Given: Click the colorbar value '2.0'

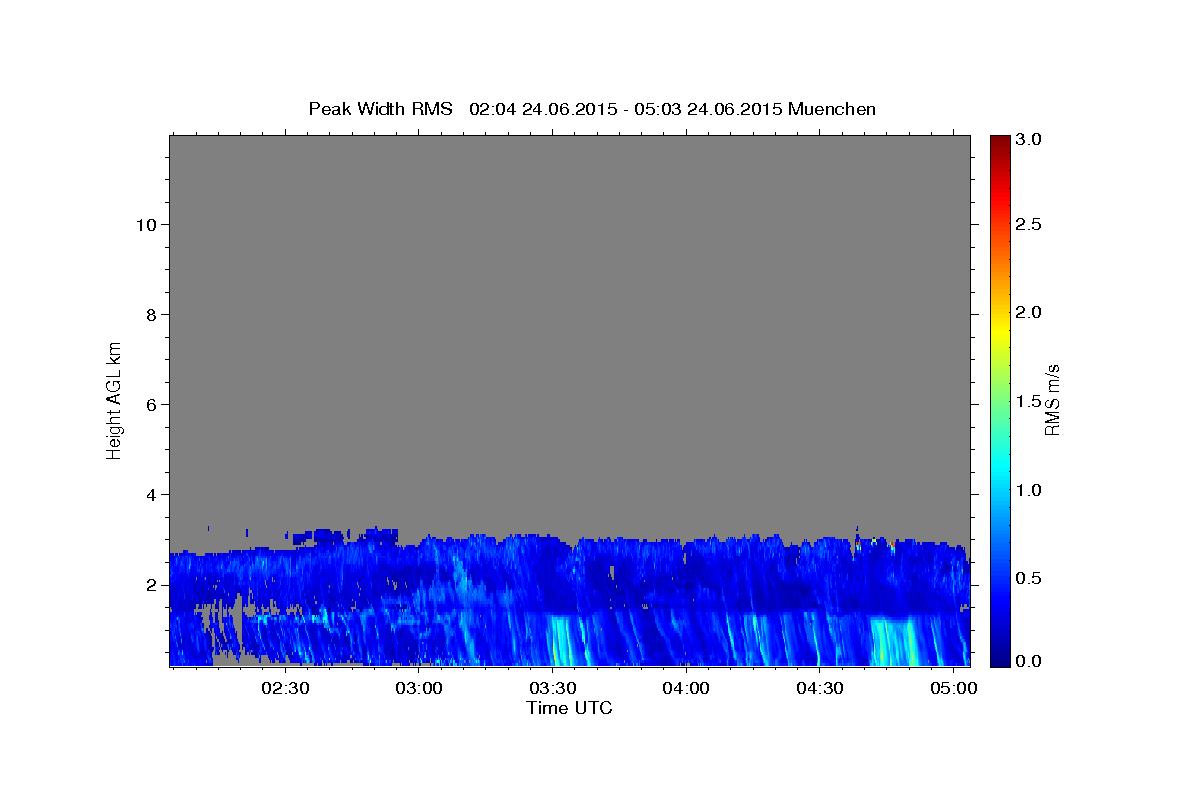Looking at the screenshot, I should 1028,312.
